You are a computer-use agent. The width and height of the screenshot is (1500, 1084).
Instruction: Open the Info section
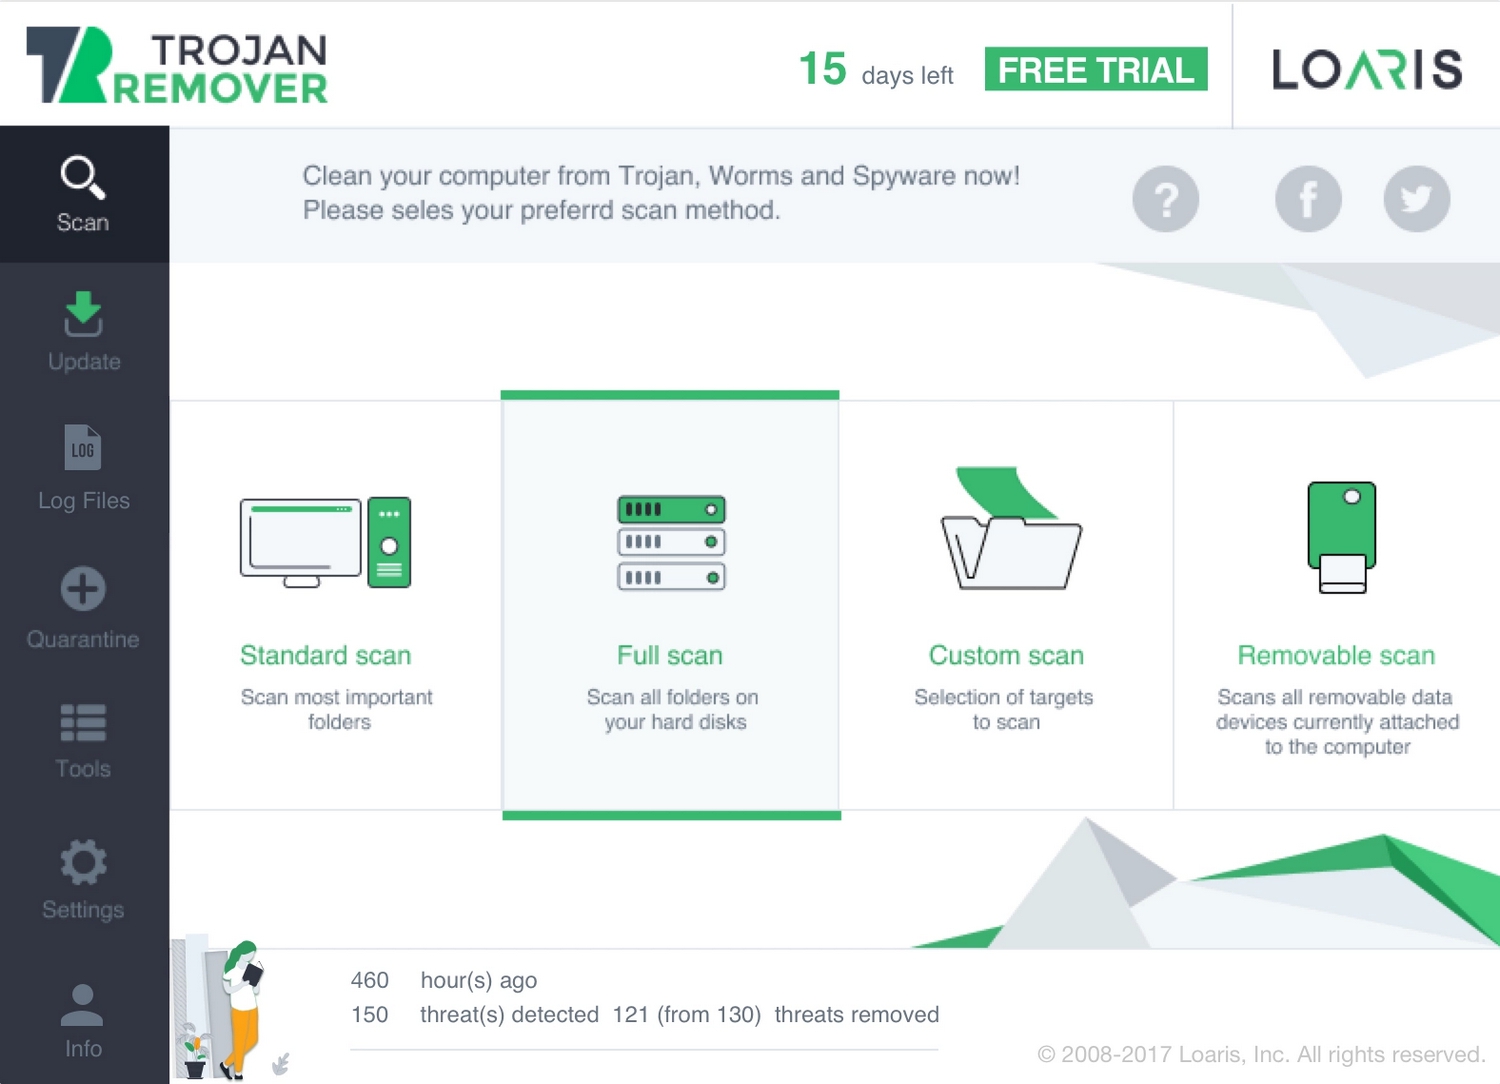pos(83,1020)
